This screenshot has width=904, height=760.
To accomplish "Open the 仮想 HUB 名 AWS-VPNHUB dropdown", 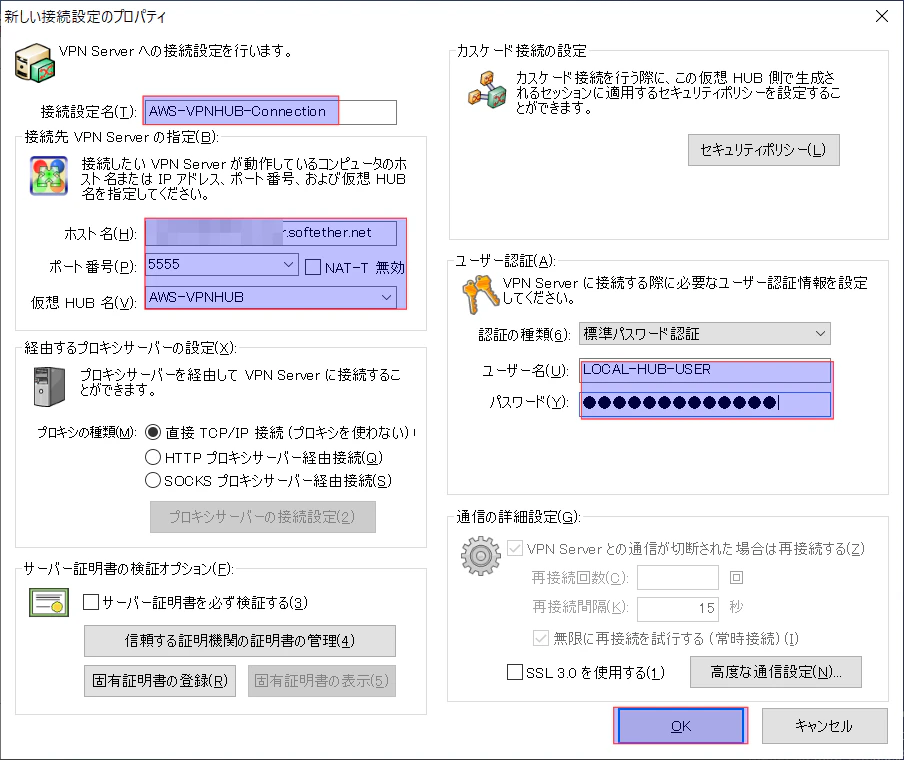I will coord(386,298).
